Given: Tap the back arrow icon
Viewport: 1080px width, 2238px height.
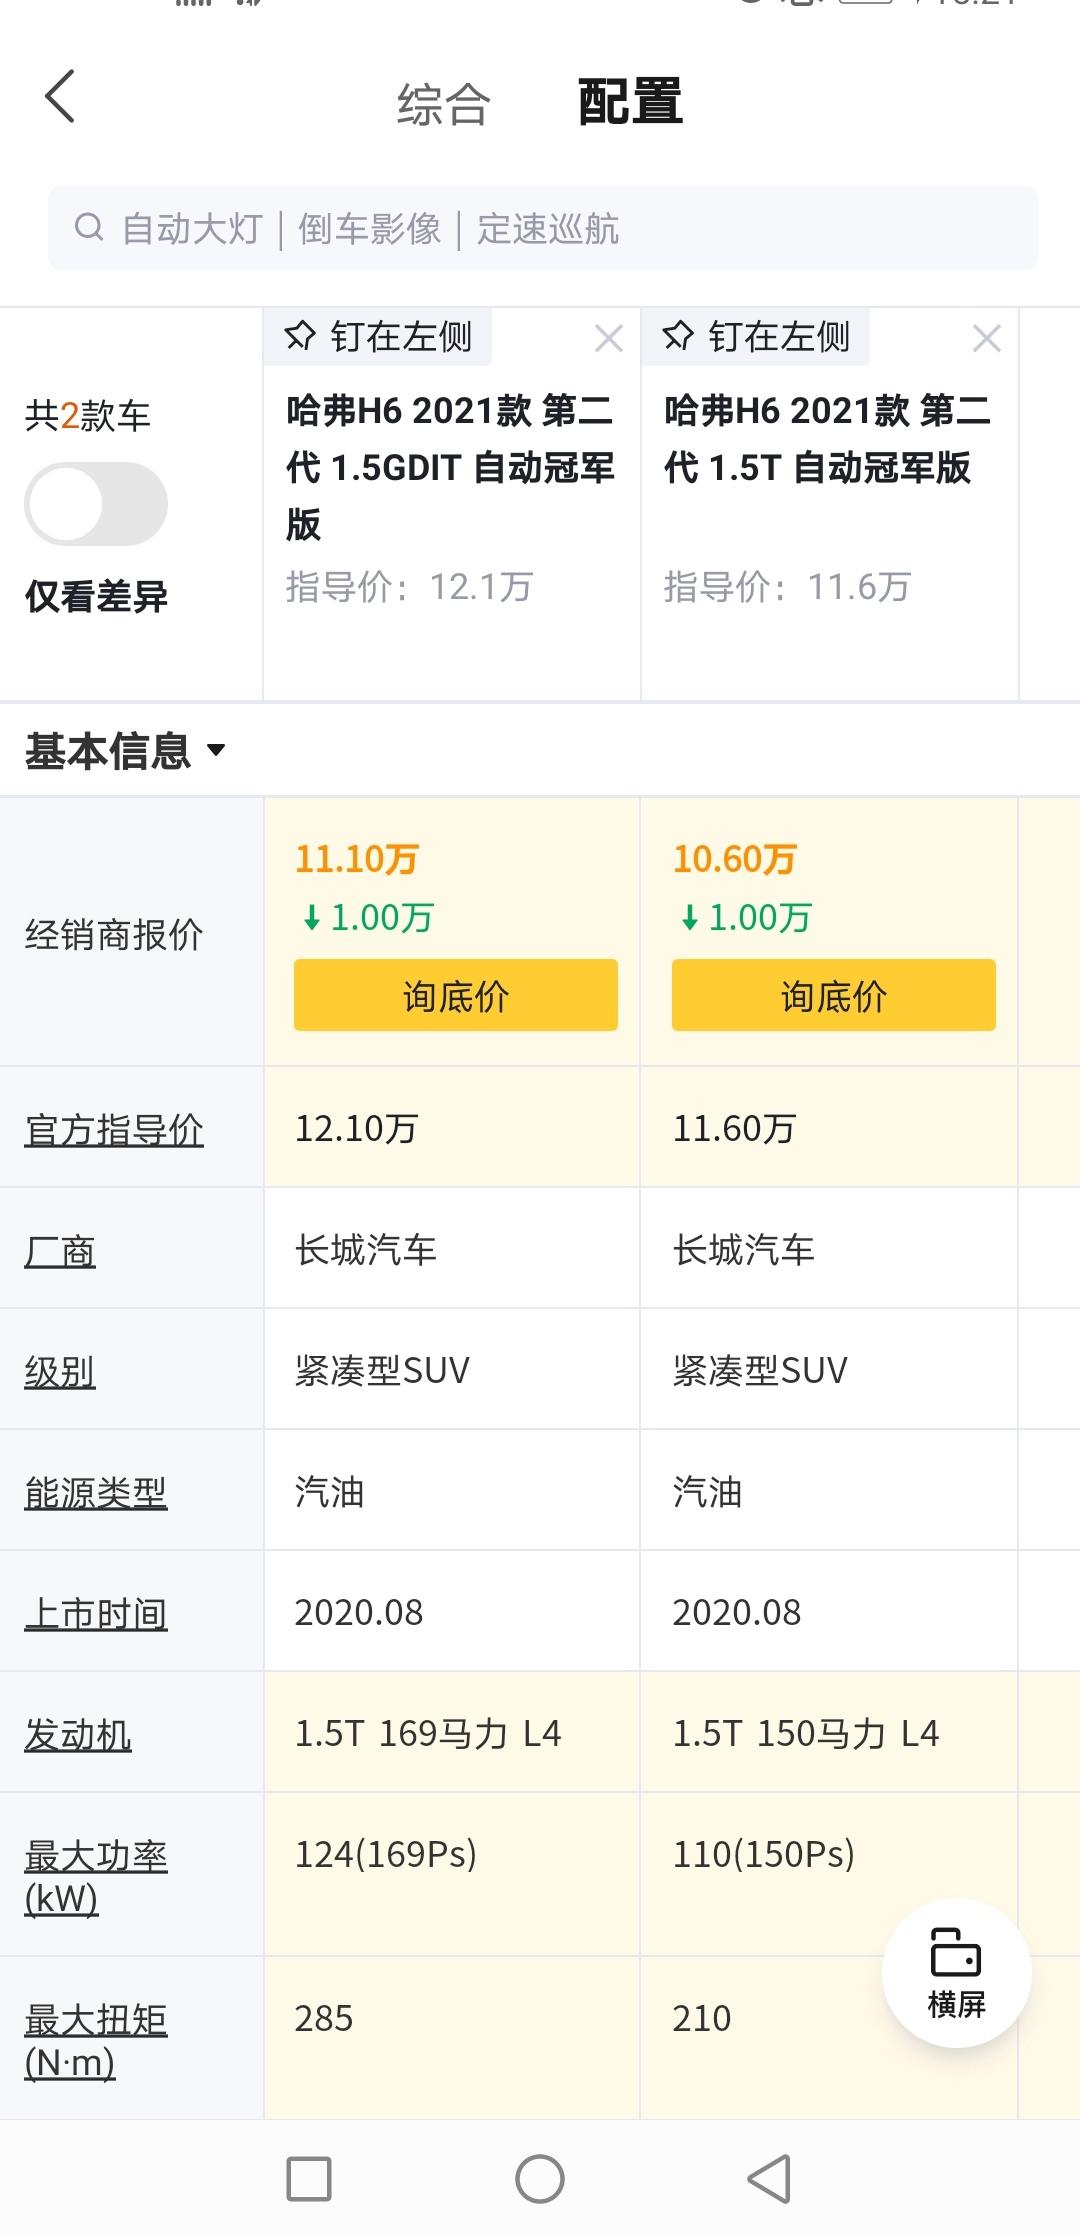Looking at the screenshot, I should pos(60,97).
